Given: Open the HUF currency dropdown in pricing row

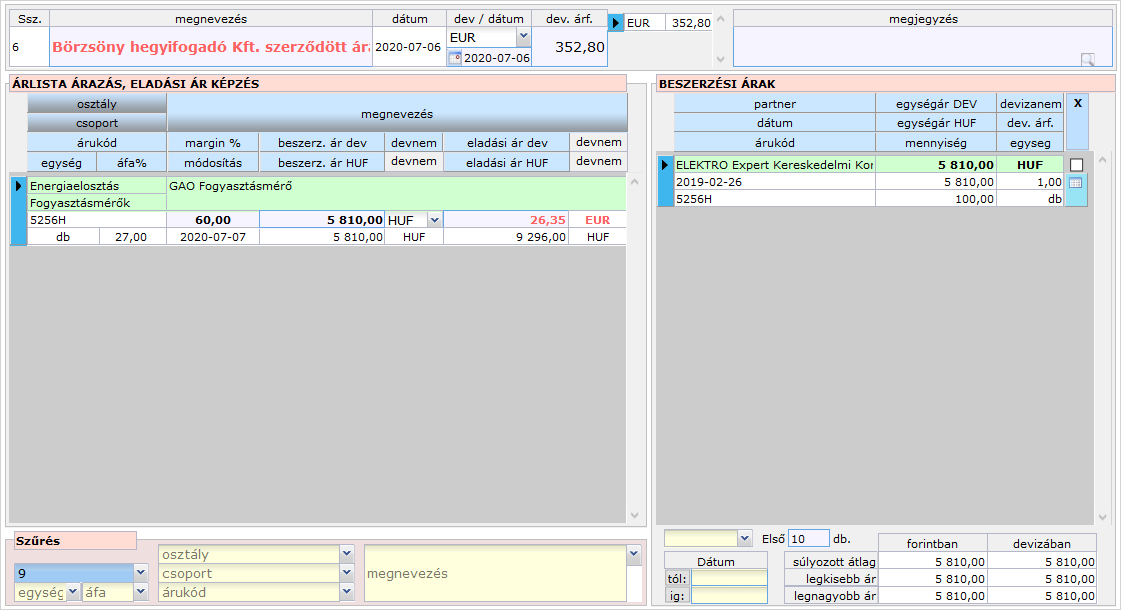Looking at the screenshot, I should [434, 220].
